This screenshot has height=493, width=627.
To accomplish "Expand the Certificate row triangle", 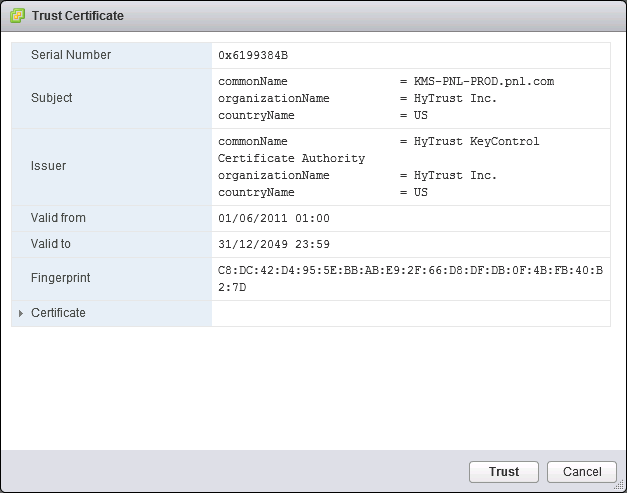I will (21, 313).
